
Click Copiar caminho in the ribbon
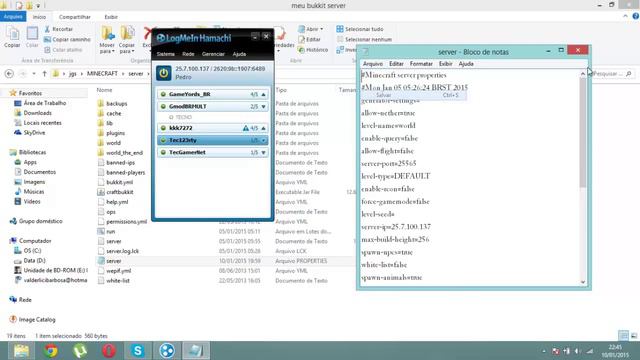[67, 40]
